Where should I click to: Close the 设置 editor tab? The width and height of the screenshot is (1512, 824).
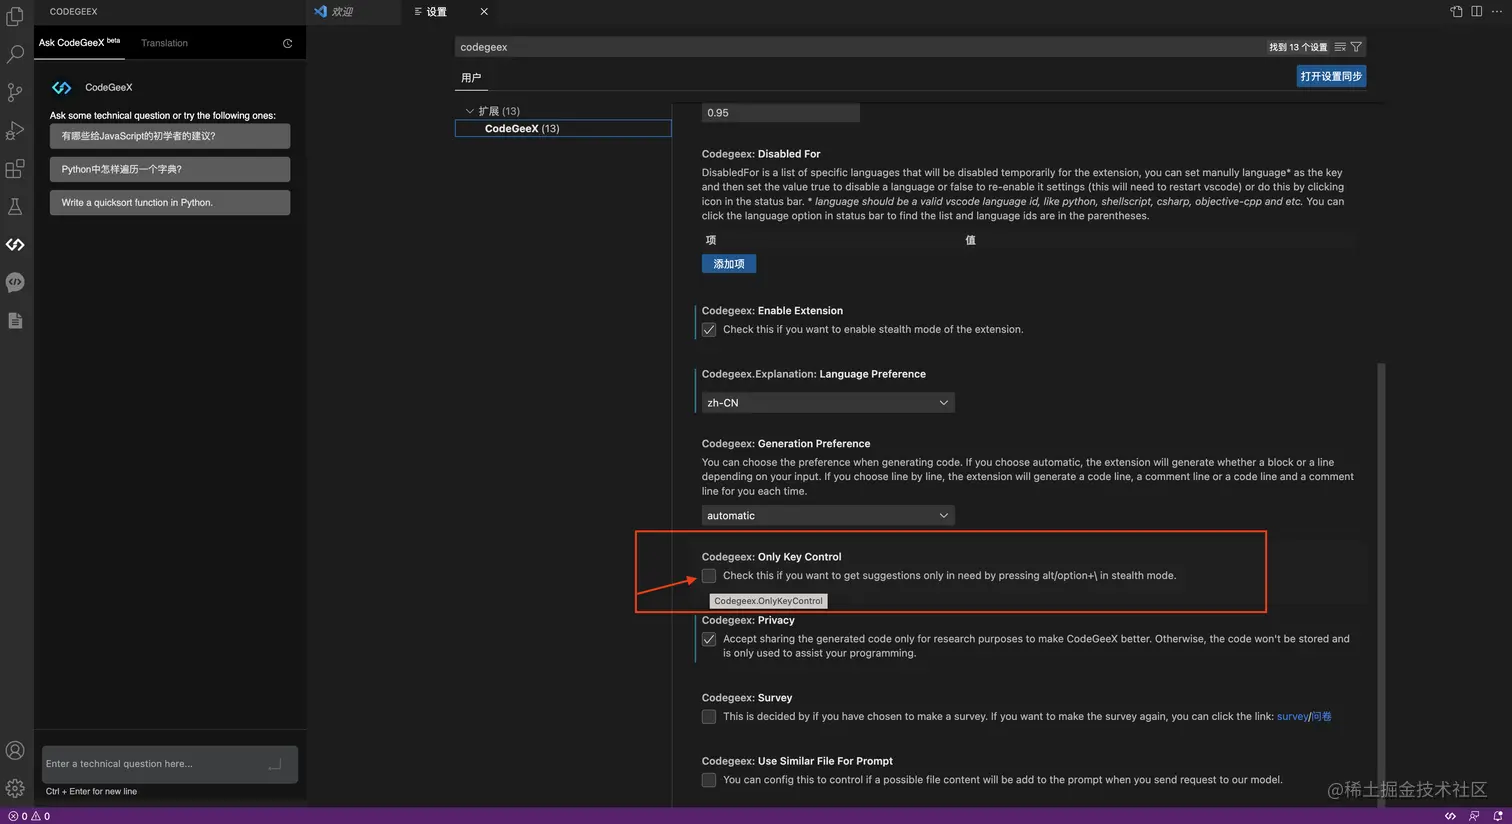pos(484,12)
